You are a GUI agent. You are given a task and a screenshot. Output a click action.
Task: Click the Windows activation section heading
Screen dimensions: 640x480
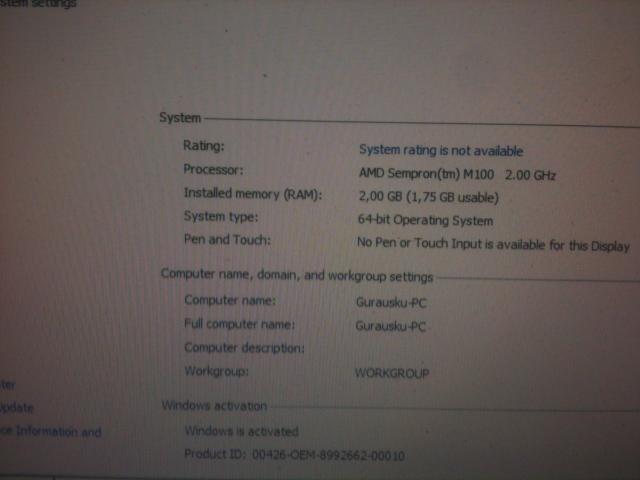214,406
